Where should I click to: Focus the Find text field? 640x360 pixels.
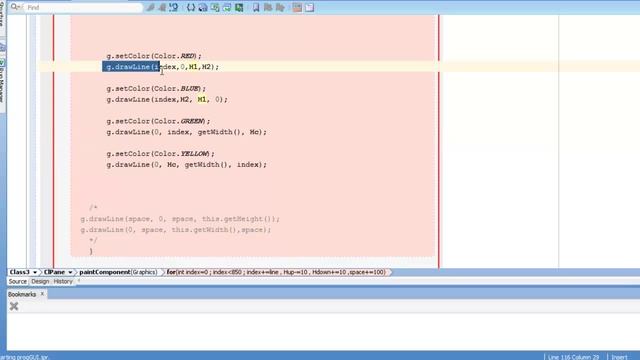tap(83, 7)
